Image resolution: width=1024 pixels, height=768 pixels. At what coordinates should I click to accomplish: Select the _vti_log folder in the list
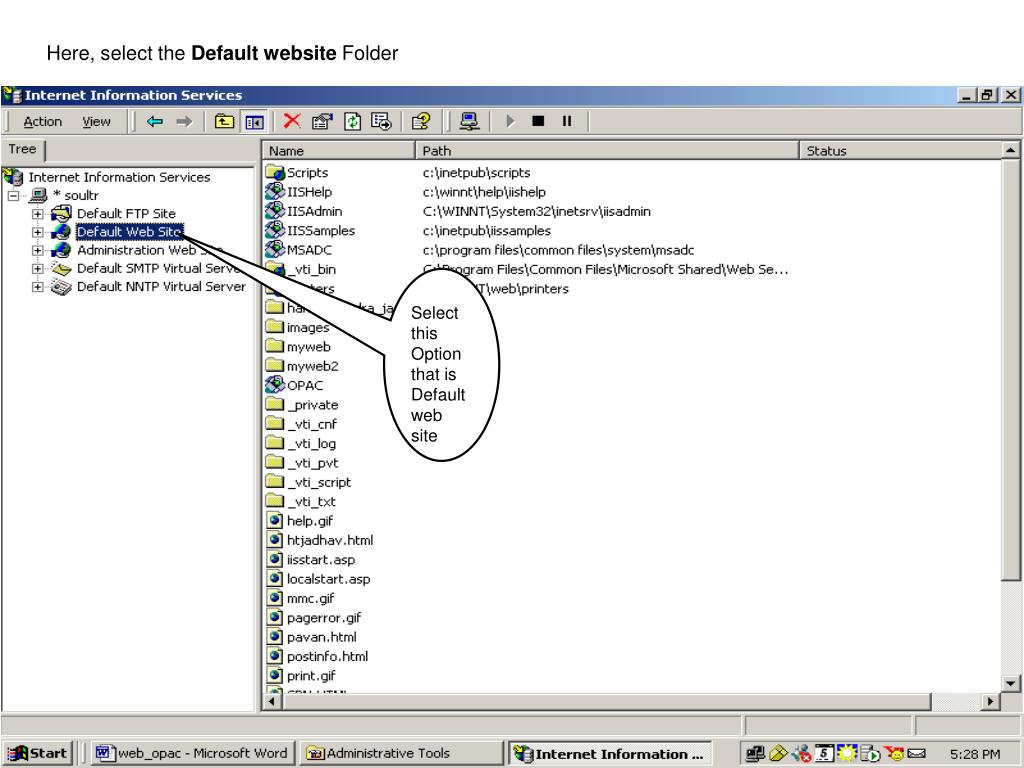[312, 443]
